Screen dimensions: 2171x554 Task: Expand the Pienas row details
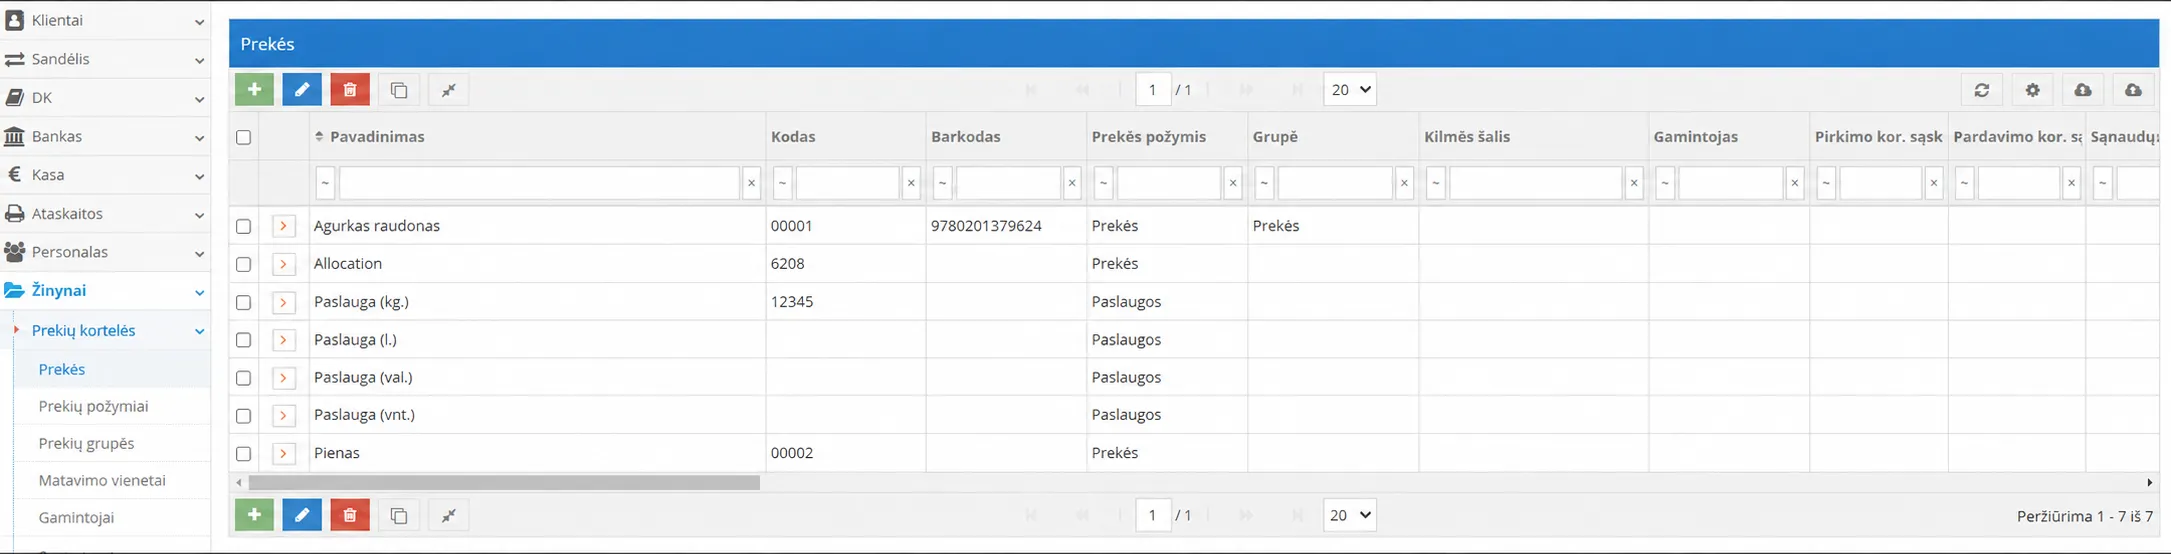(x=284, y=453)
